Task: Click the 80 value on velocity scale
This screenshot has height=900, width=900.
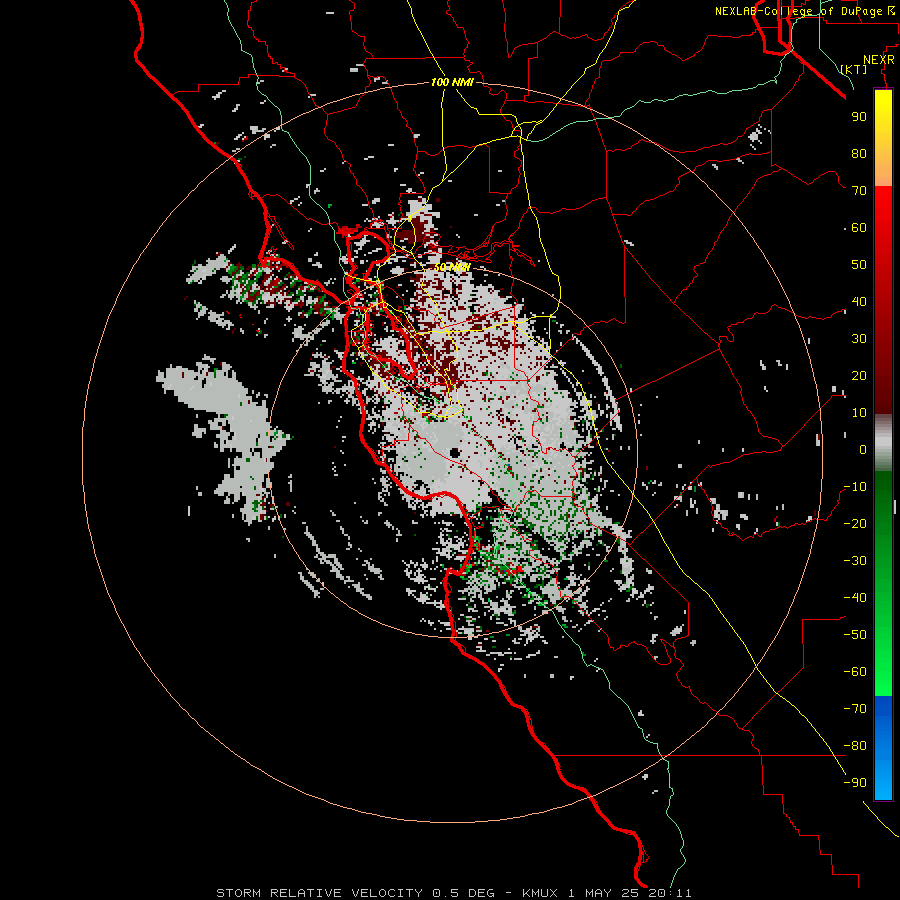Action: 859,154
